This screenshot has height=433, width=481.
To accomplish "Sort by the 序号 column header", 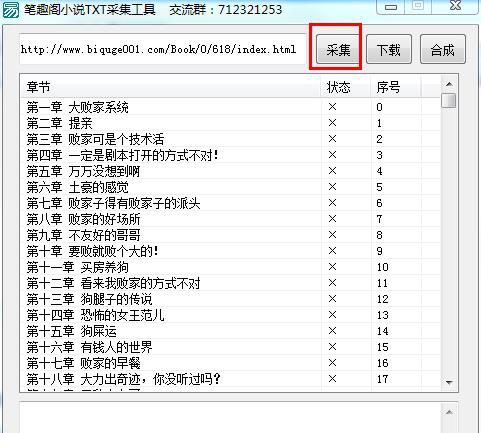I will [396, 87].
